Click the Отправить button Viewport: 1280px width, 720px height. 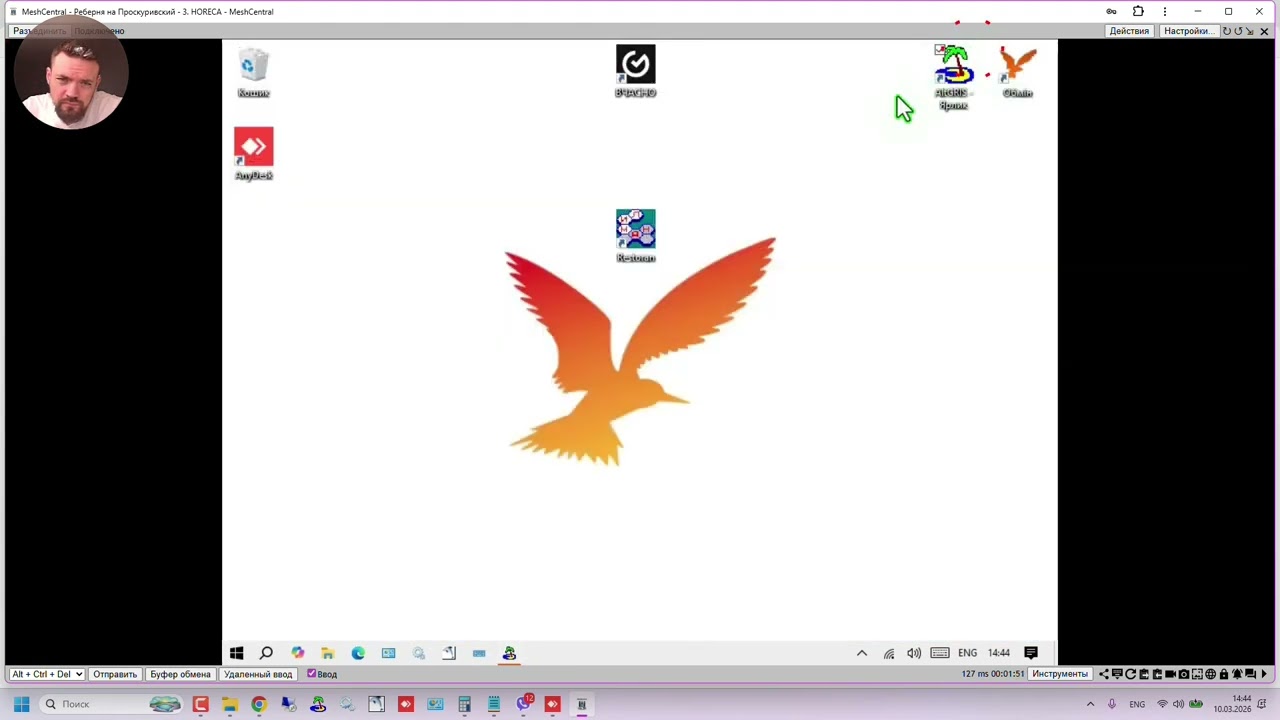(115, 674)
